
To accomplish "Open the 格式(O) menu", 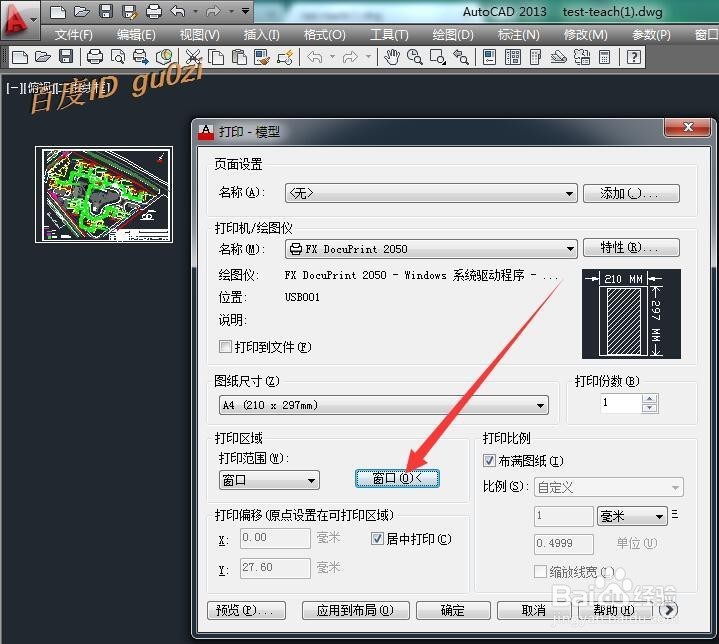I will pos(325,35).
